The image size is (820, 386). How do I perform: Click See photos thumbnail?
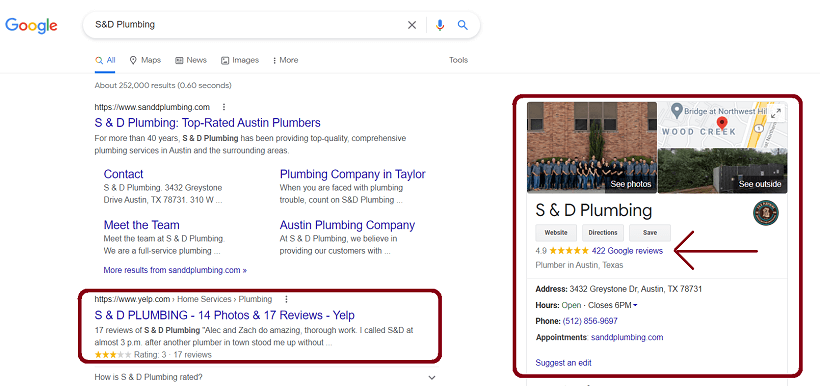click(x=591, y=147)
